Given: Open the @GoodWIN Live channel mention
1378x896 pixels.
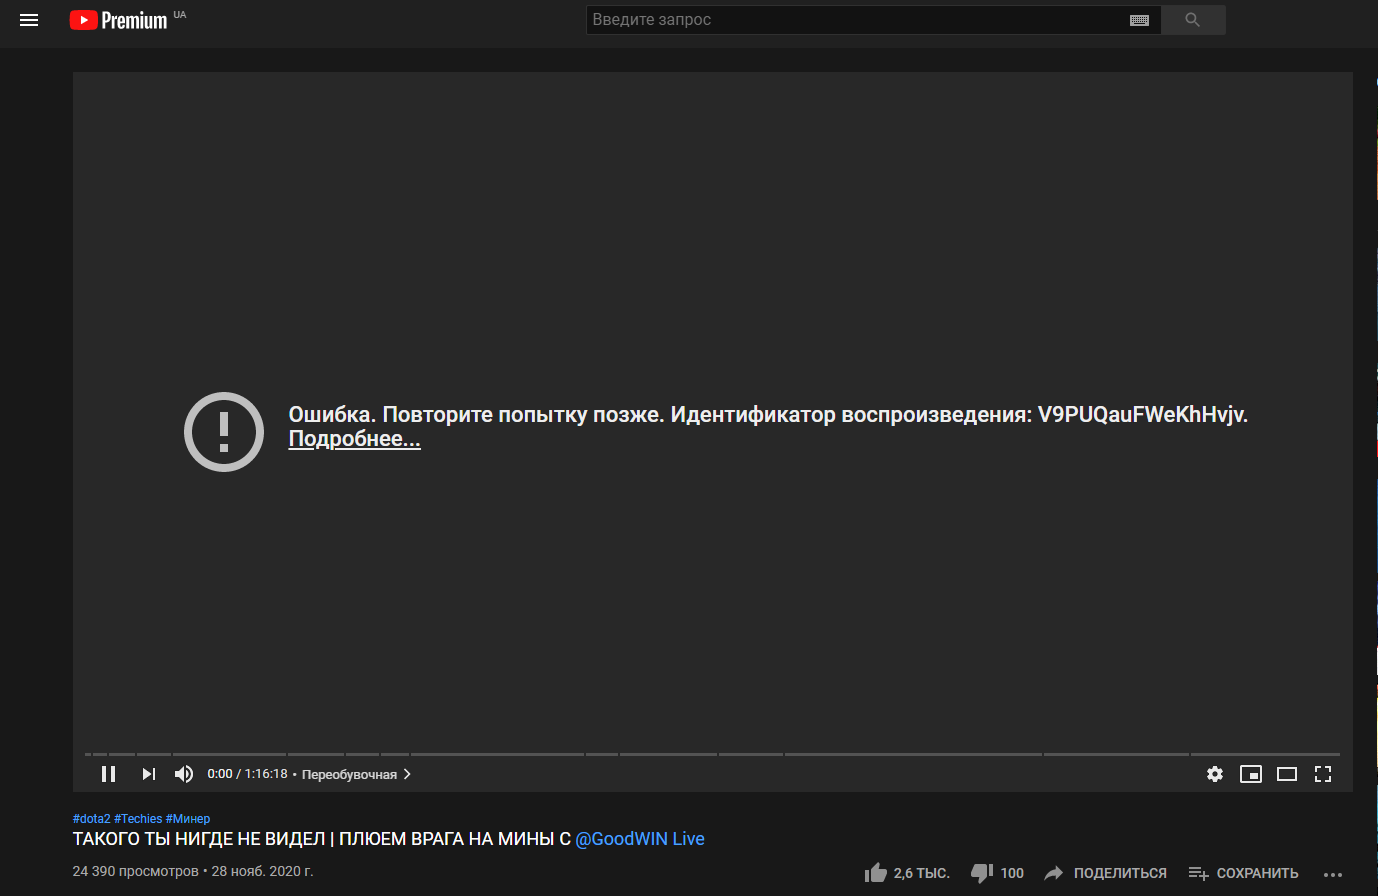Looking at the screenshot, I should (x=640, y=839).
